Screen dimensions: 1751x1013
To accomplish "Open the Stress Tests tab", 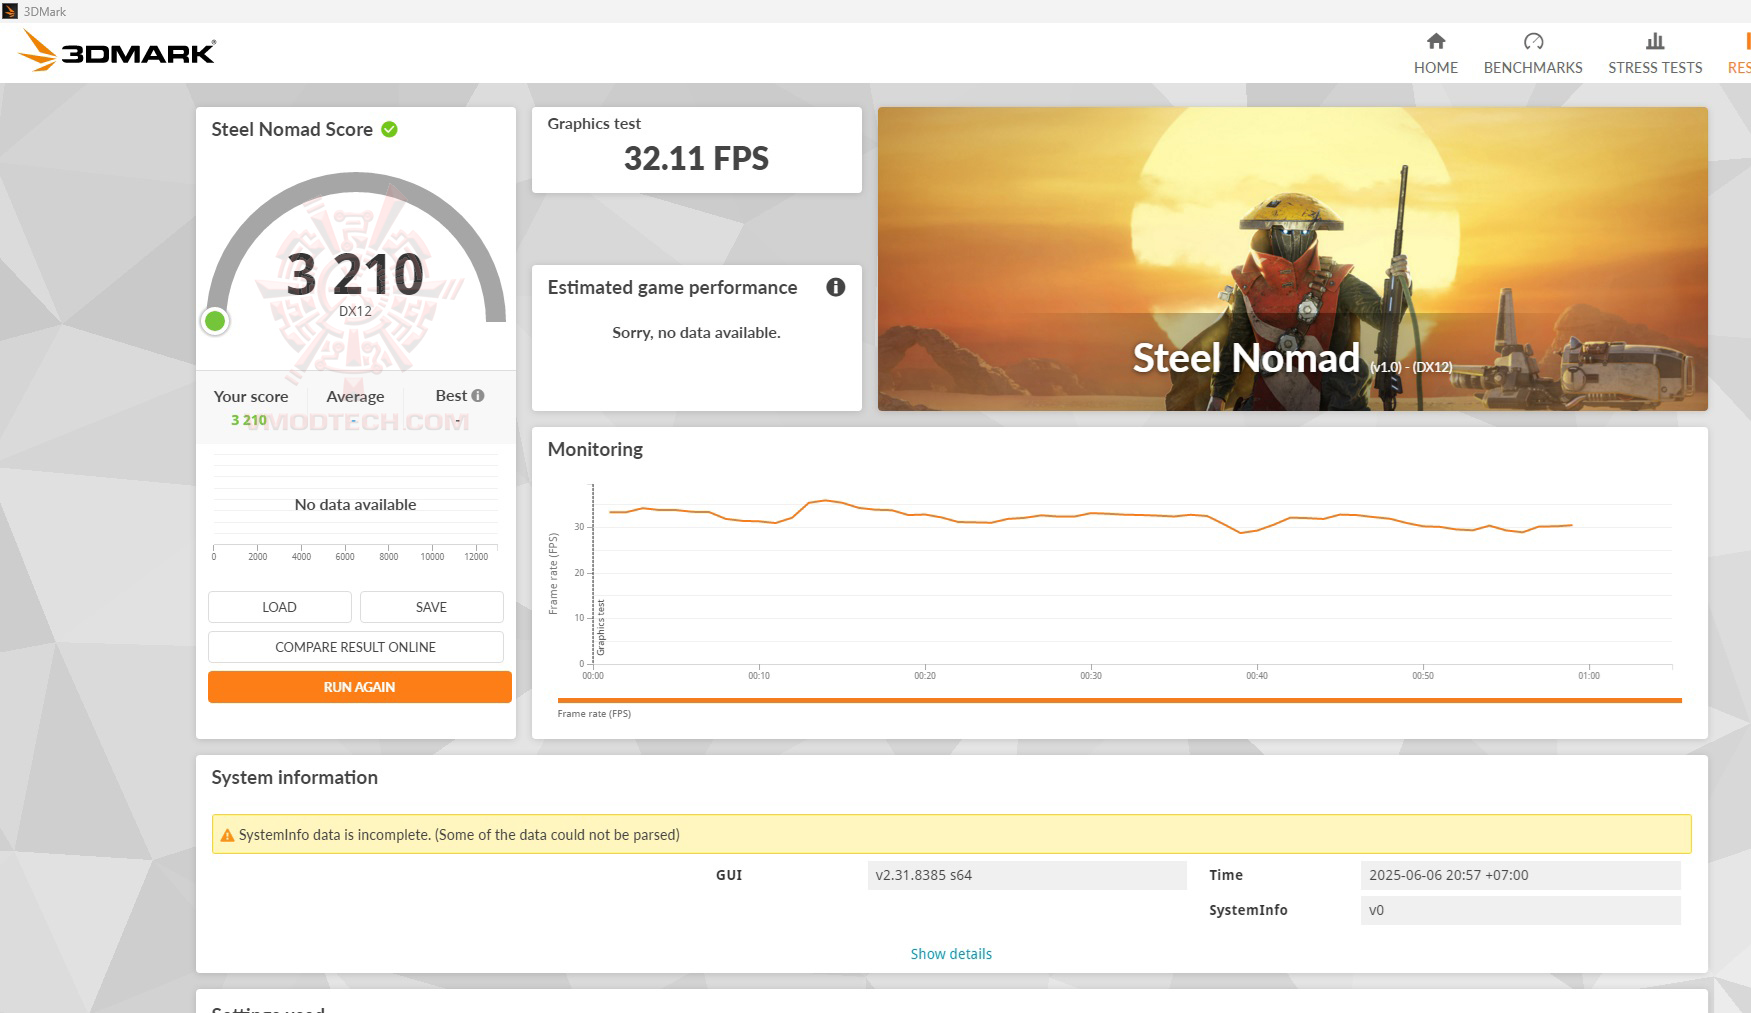I will coord(1655,53).
